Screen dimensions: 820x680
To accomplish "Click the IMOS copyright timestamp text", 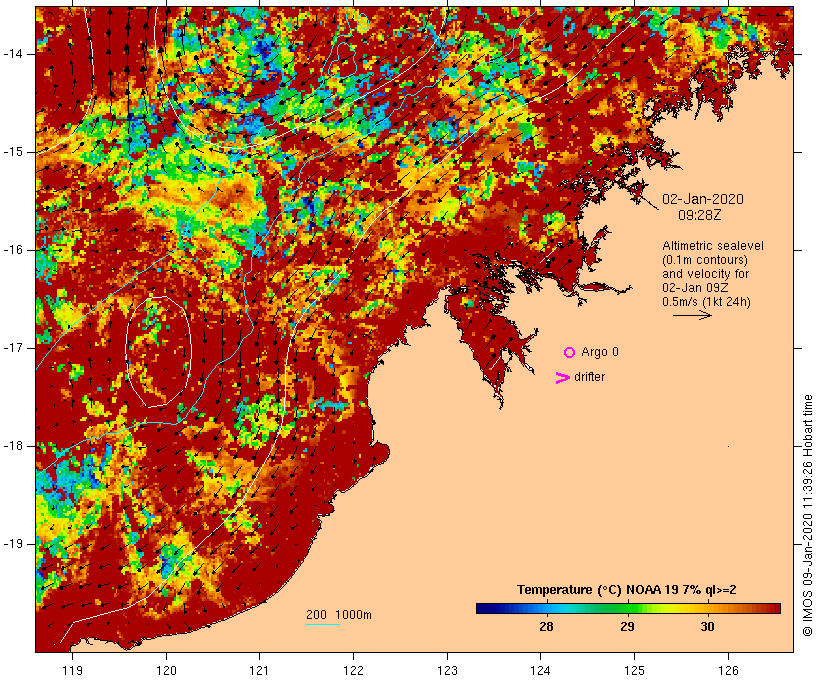I will tap(807, 515).
